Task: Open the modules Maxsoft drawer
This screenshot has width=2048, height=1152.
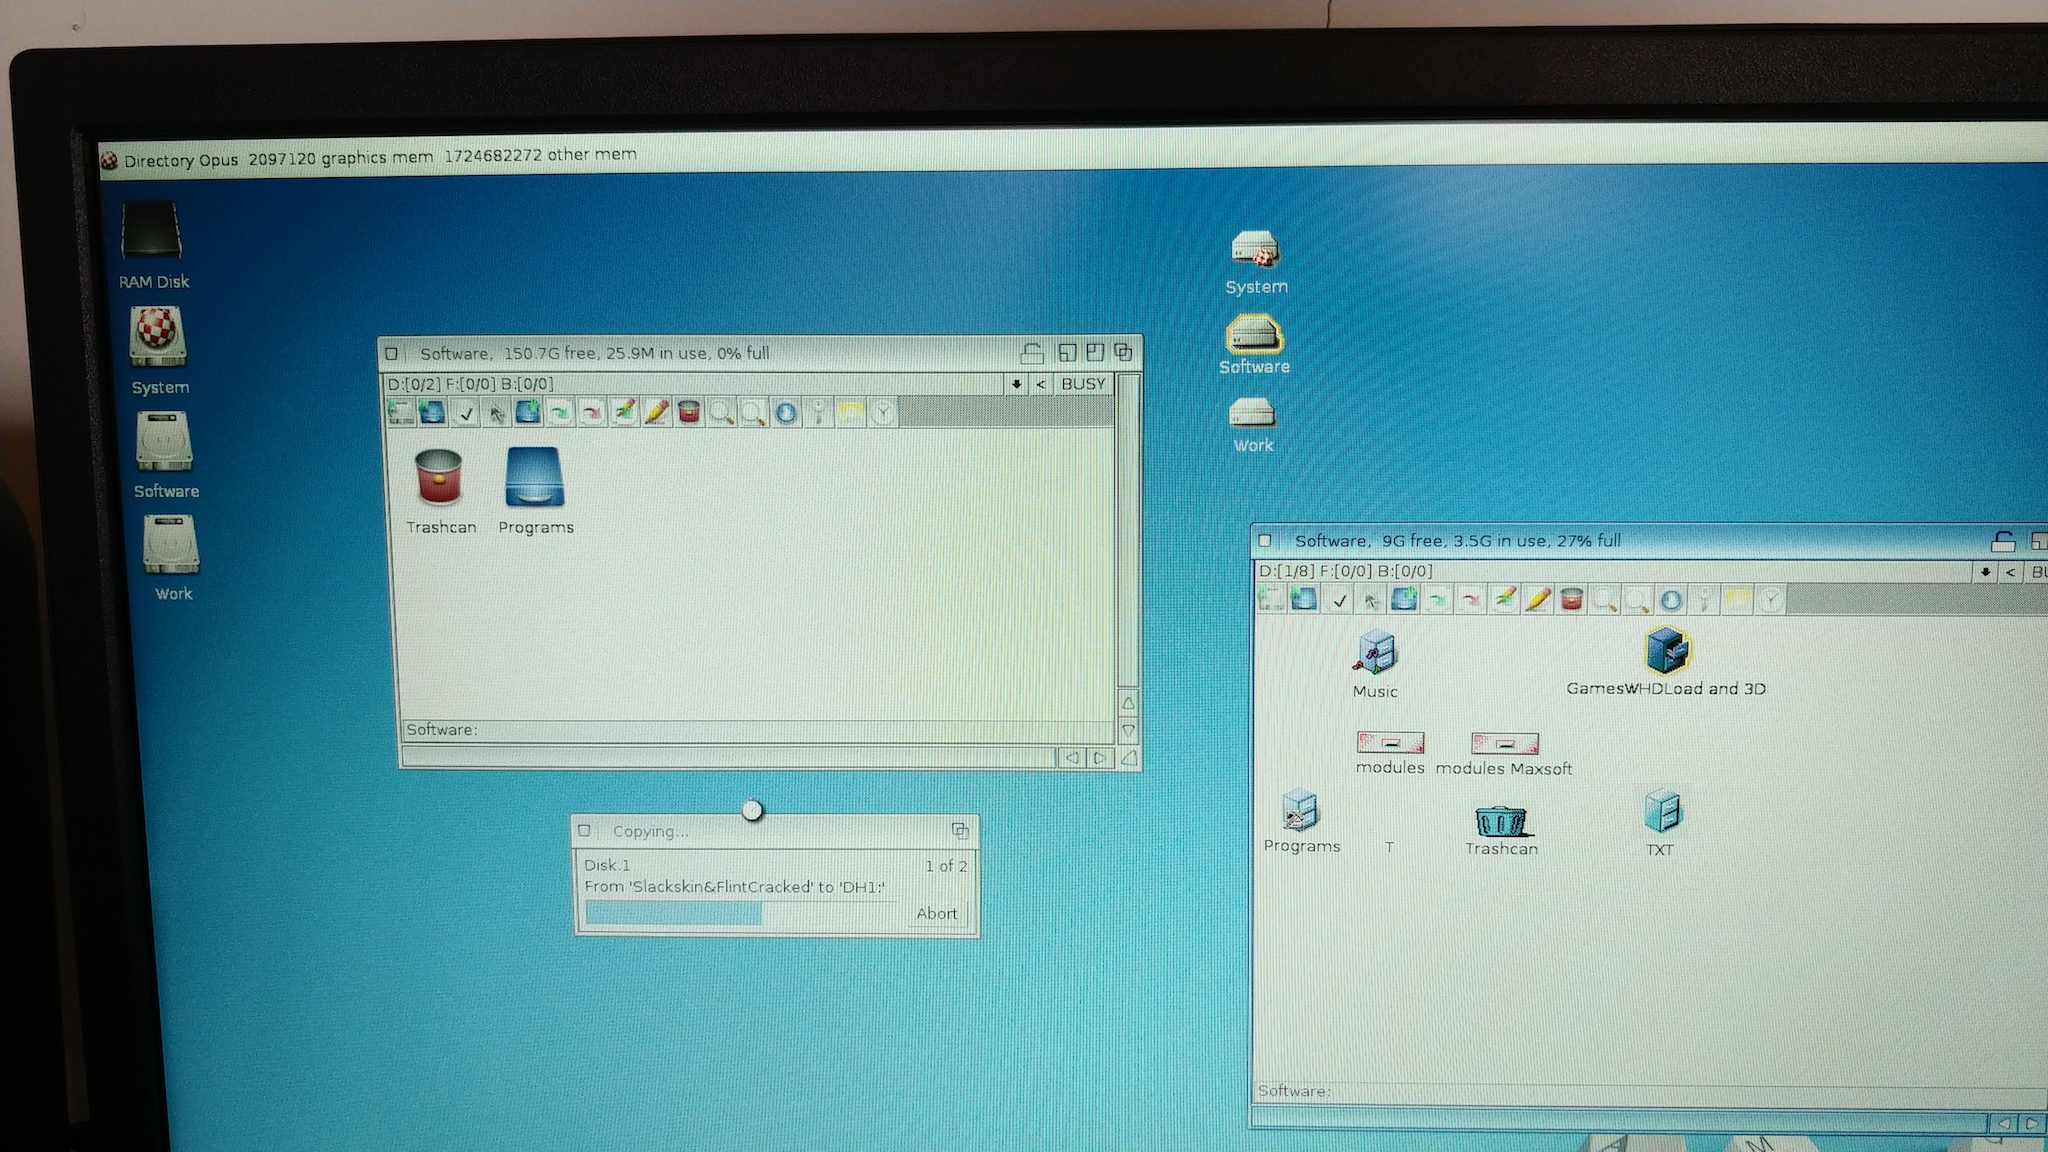Action: tap(1504, 743)
